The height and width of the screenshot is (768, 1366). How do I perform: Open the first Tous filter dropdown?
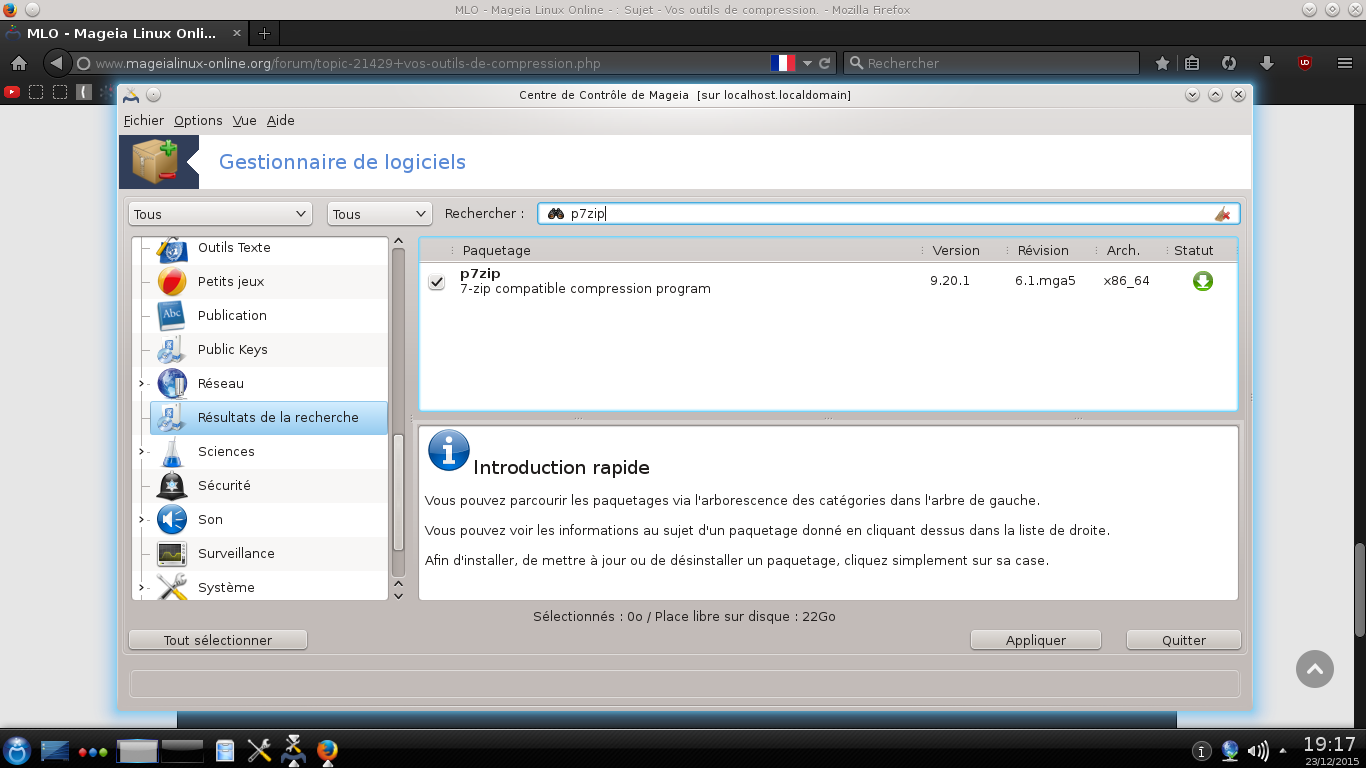click(x=220, y=214)
